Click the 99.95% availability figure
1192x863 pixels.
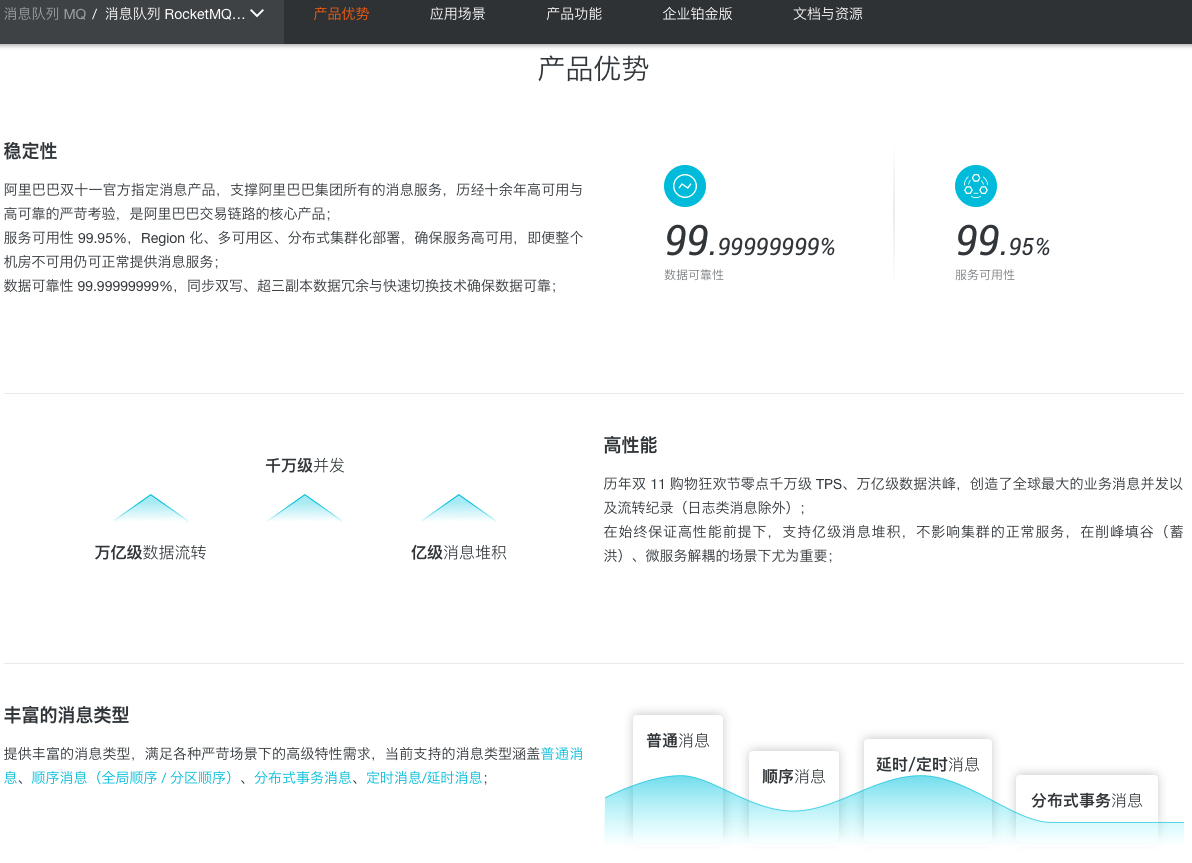[x=1003, y=241]
